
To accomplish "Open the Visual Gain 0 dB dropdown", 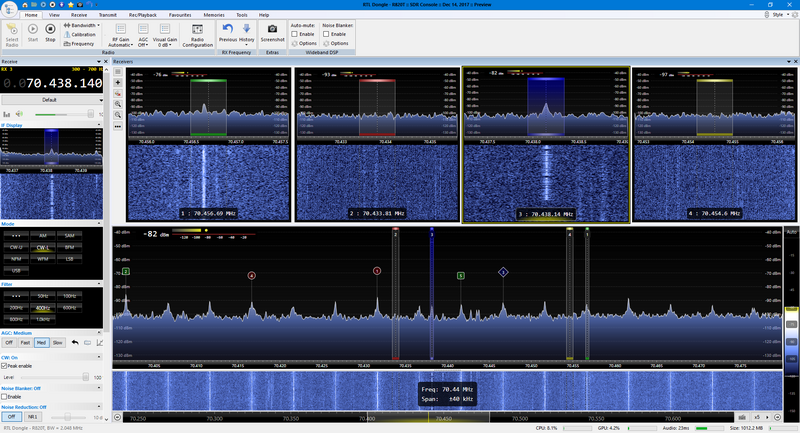I will (x=165, y=36).
